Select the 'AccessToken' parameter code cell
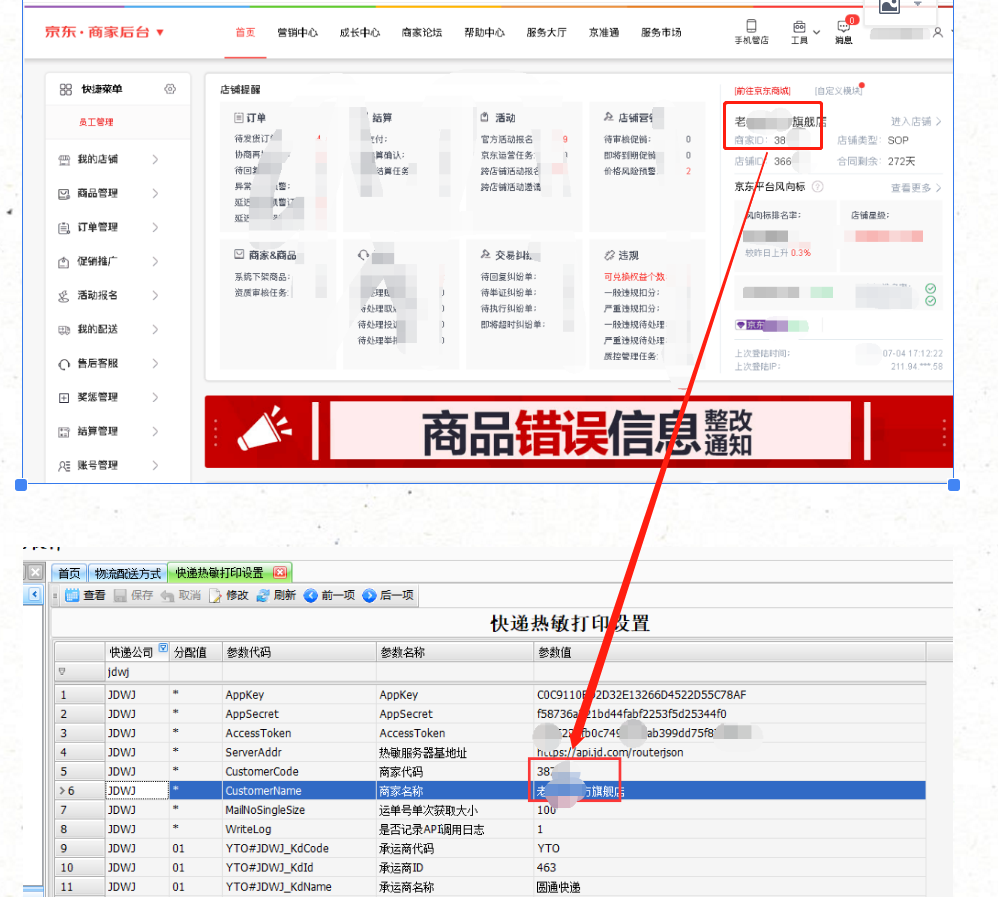This screenshot has height=897, width=998. tap(299, 733)
